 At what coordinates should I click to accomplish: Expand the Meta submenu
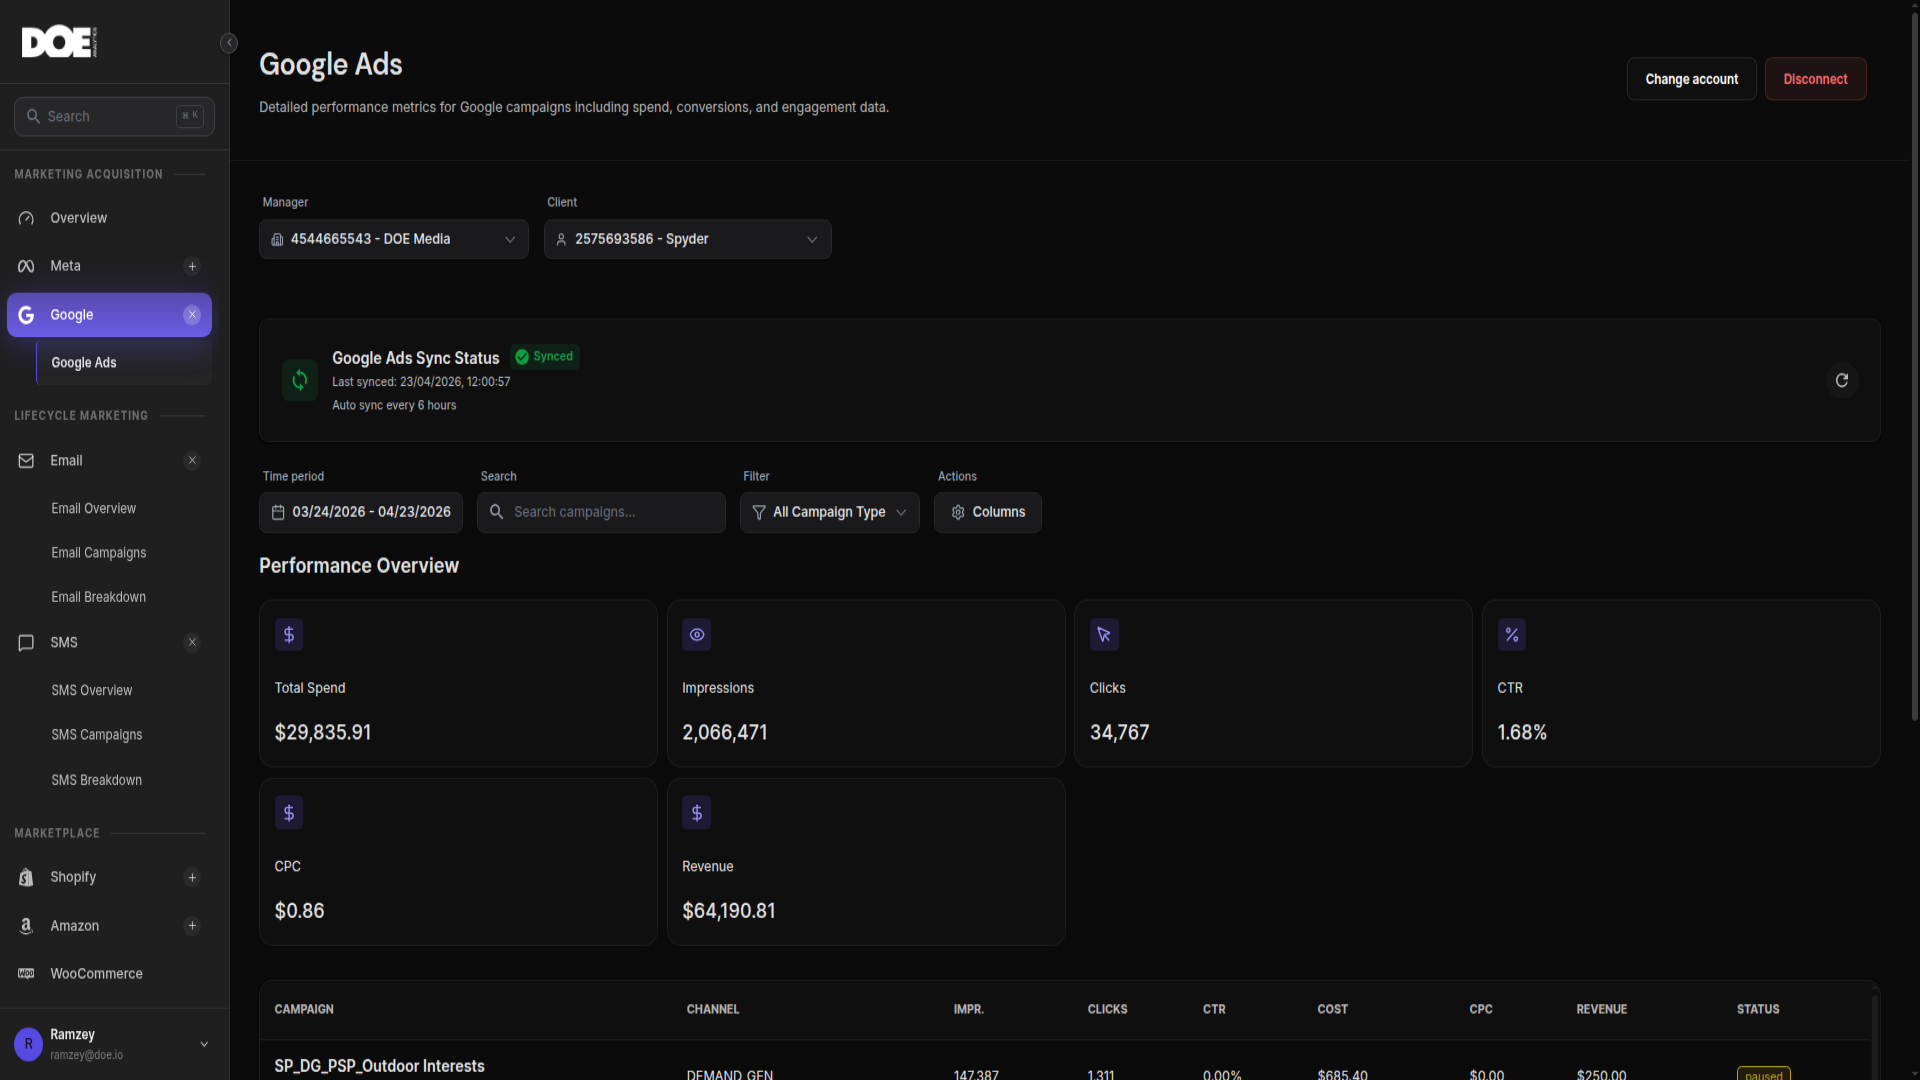(x=192, y=266)
